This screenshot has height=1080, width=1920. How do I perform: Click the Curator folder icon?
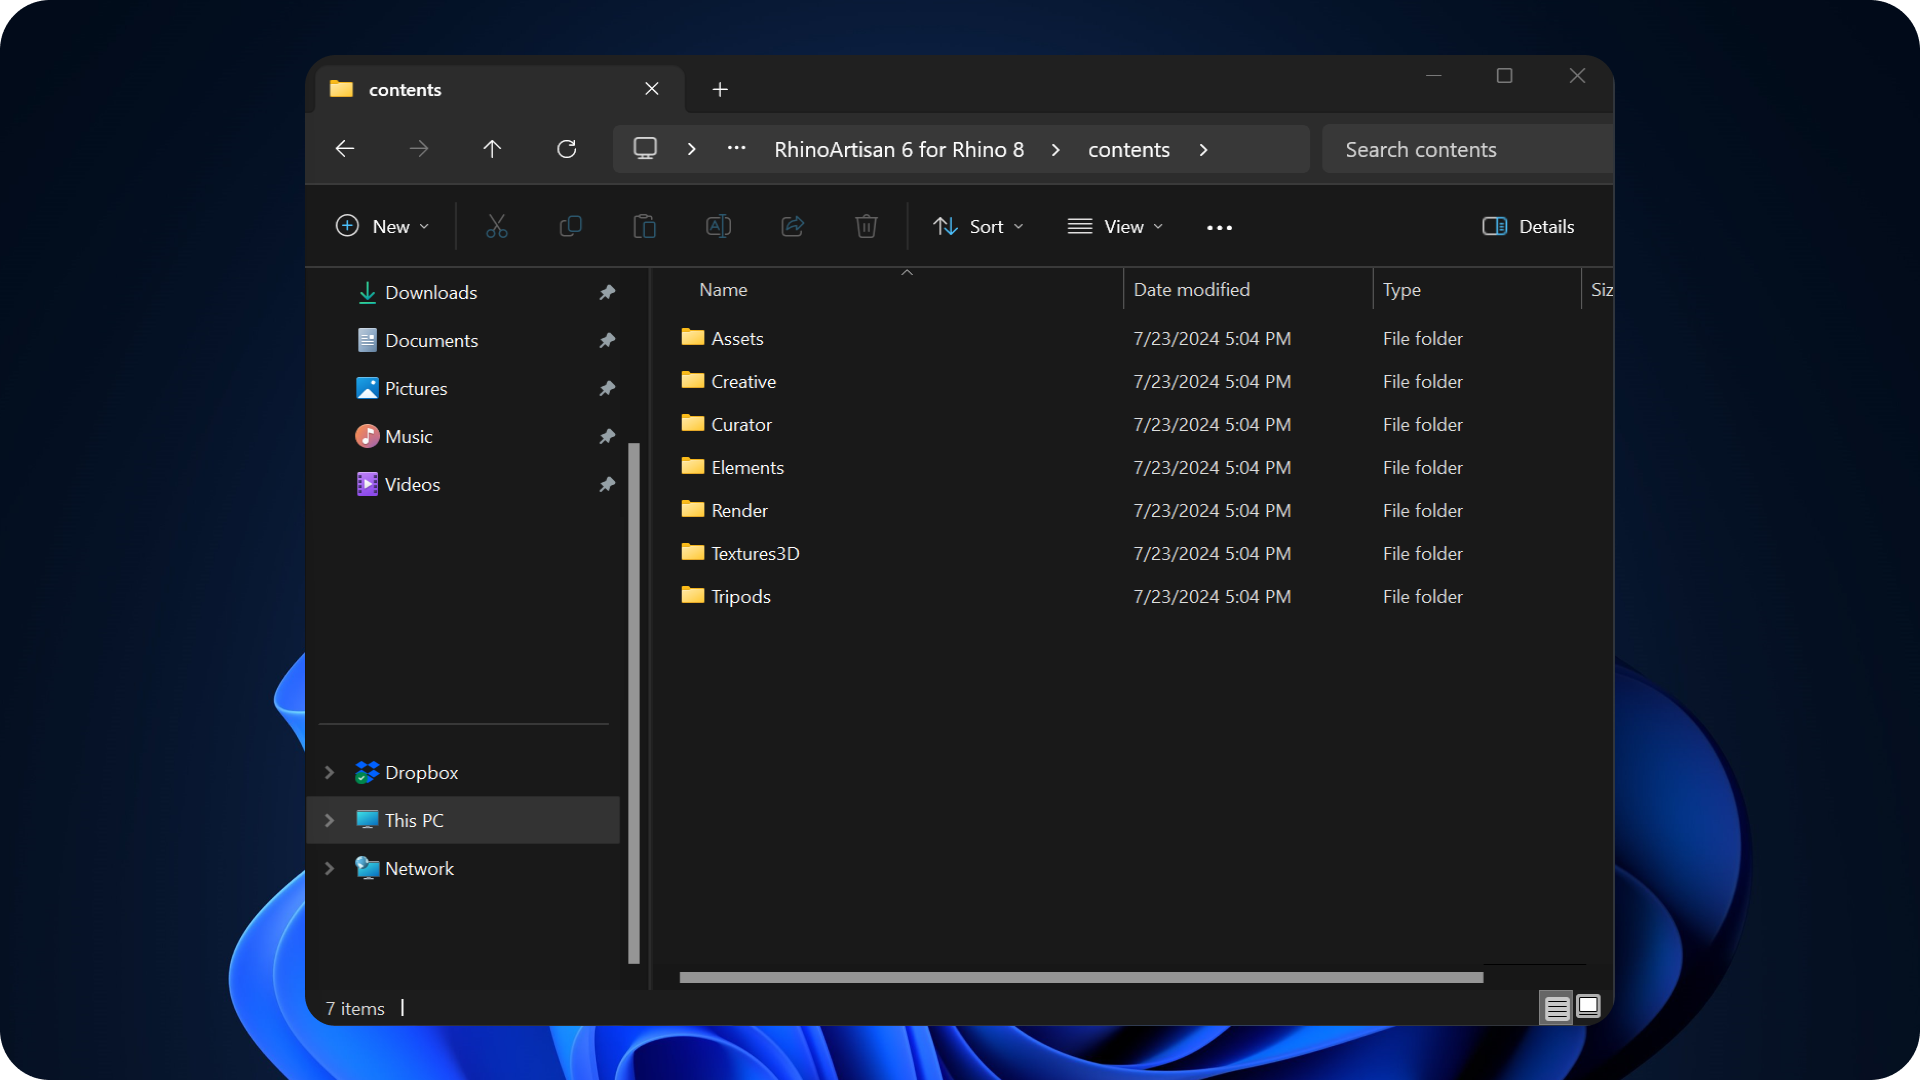click(693, 423)
